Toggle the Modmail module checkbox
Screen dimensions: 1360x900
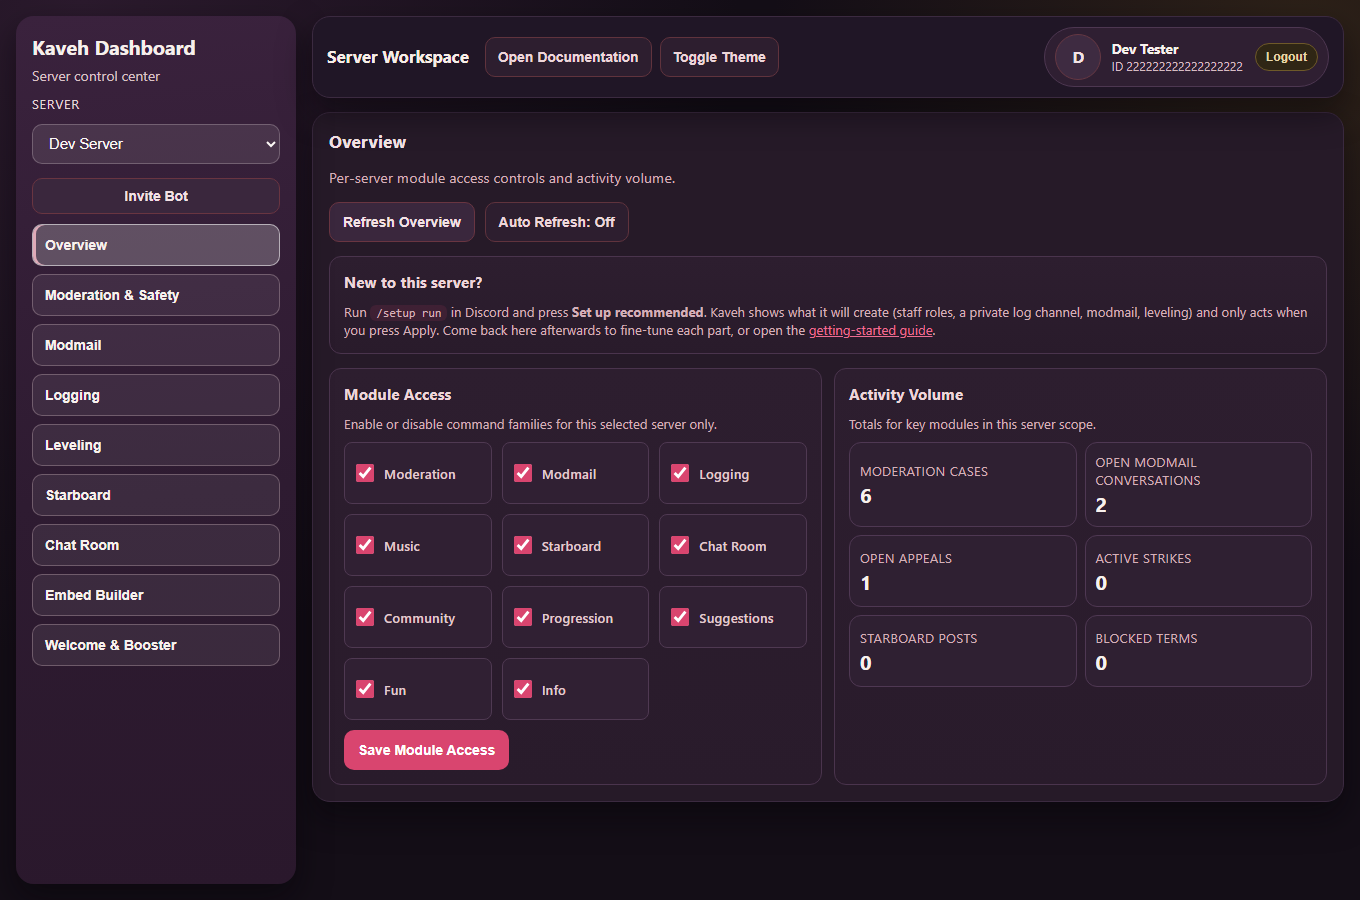[x=523, y=473]
